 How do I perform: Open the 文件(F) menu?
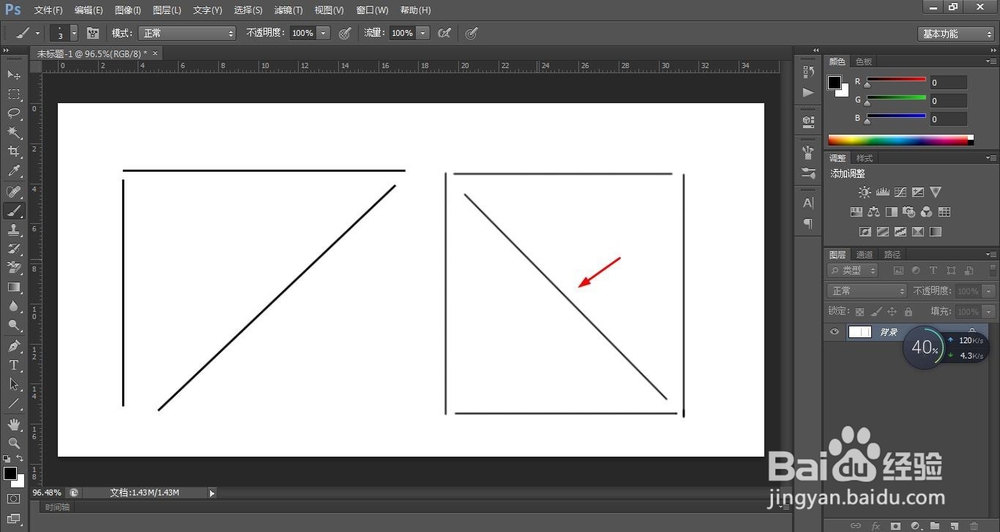[48, 10]
